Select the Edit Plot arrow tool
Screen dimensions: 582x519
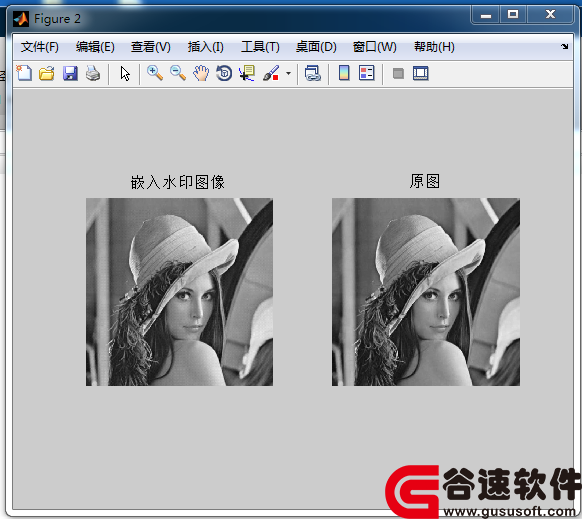tap(125, 73)
